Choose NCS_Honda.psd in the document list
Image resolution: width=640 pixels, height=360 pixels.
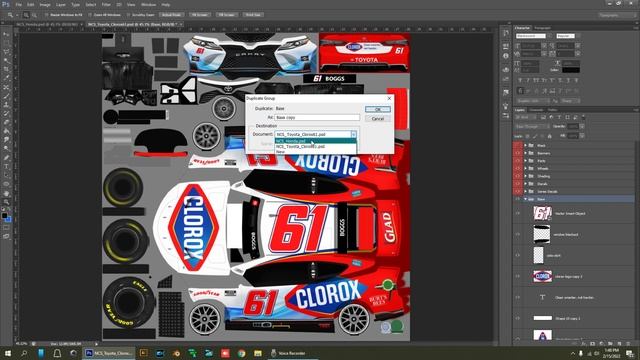315,141
